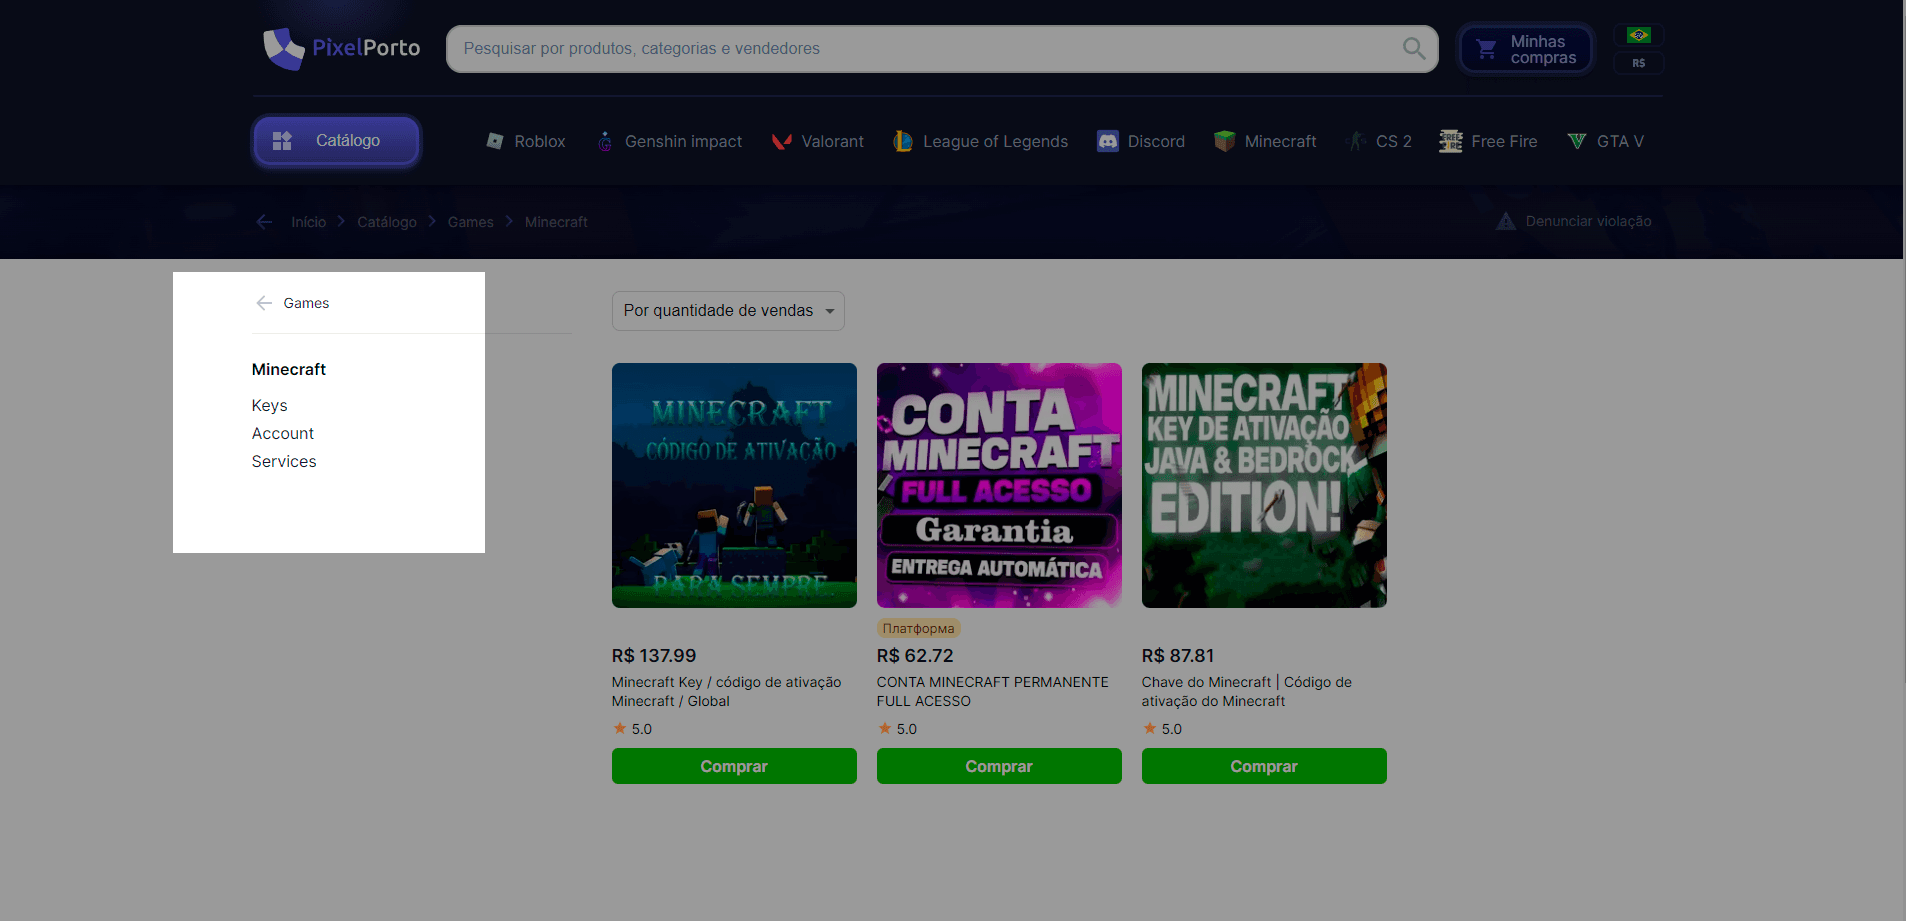This screenshot has width=1906, height=921.
Task: Click the Discord logo icon
Action: point(1107,141)
